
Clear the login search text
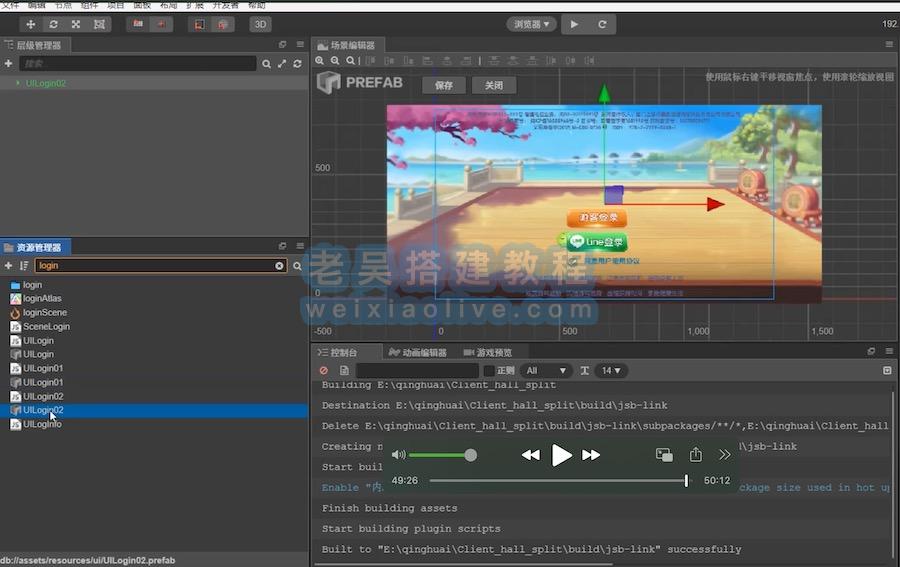click(x=280, y=266)
